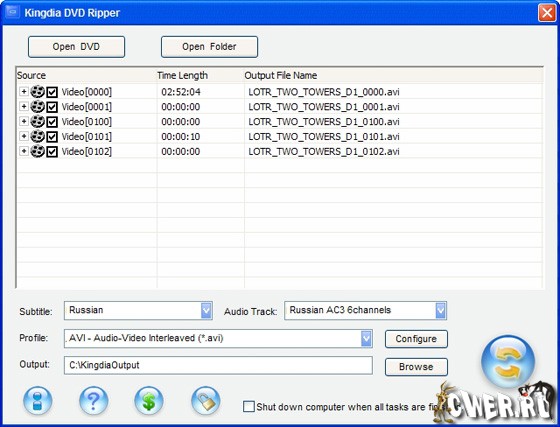
Task: Click LOTR_TWO_TOWERS_D1_0101.avi file name
Action: tap(324, 137)
